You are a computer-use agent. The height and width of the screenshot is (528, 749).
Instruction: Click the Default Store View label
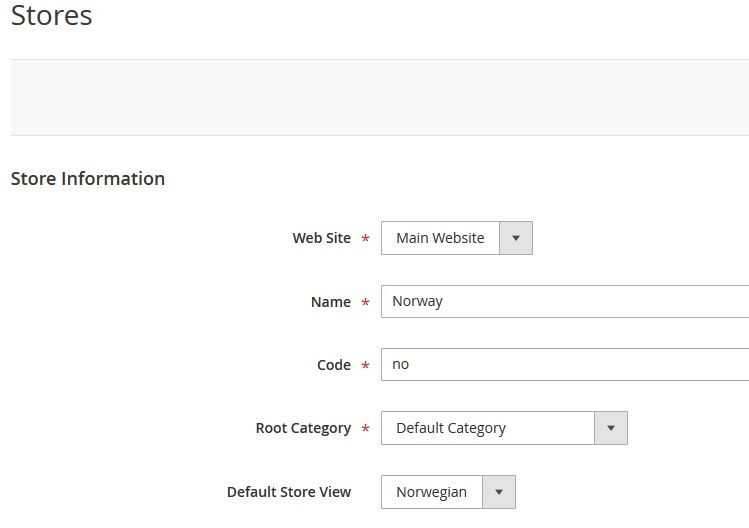click(289, 492)
